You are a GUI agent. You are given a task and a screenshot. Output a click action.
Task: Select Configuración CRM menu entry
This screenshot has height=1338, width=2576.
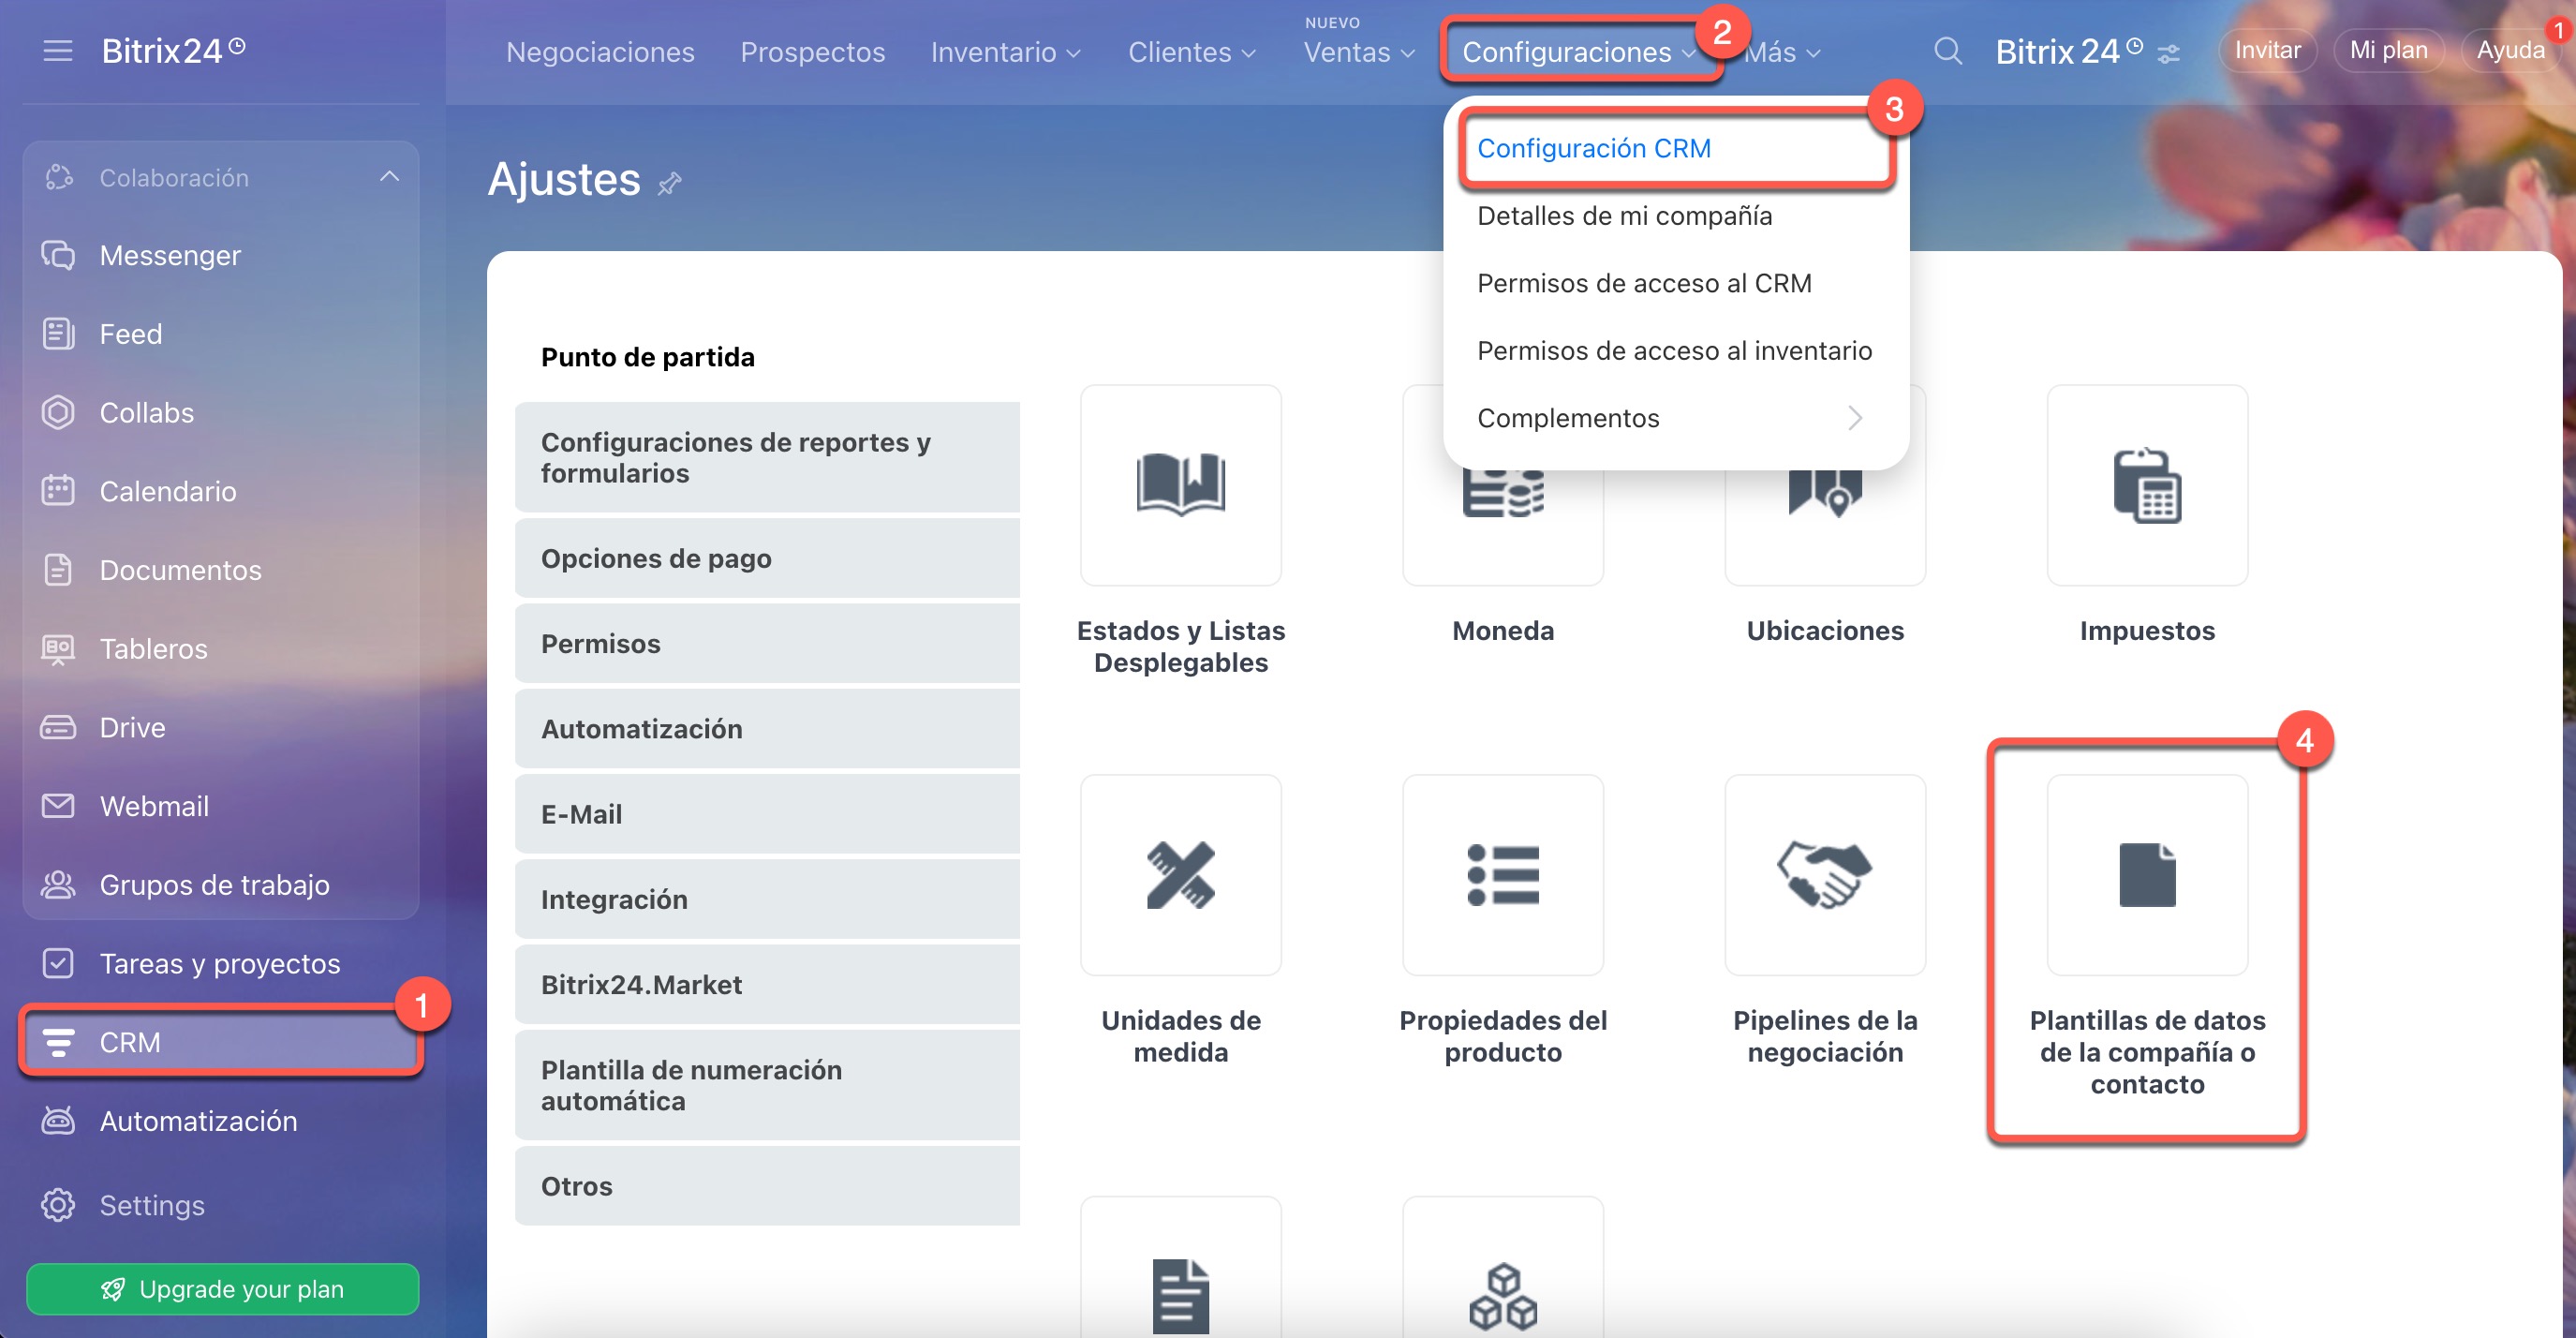1674,148
